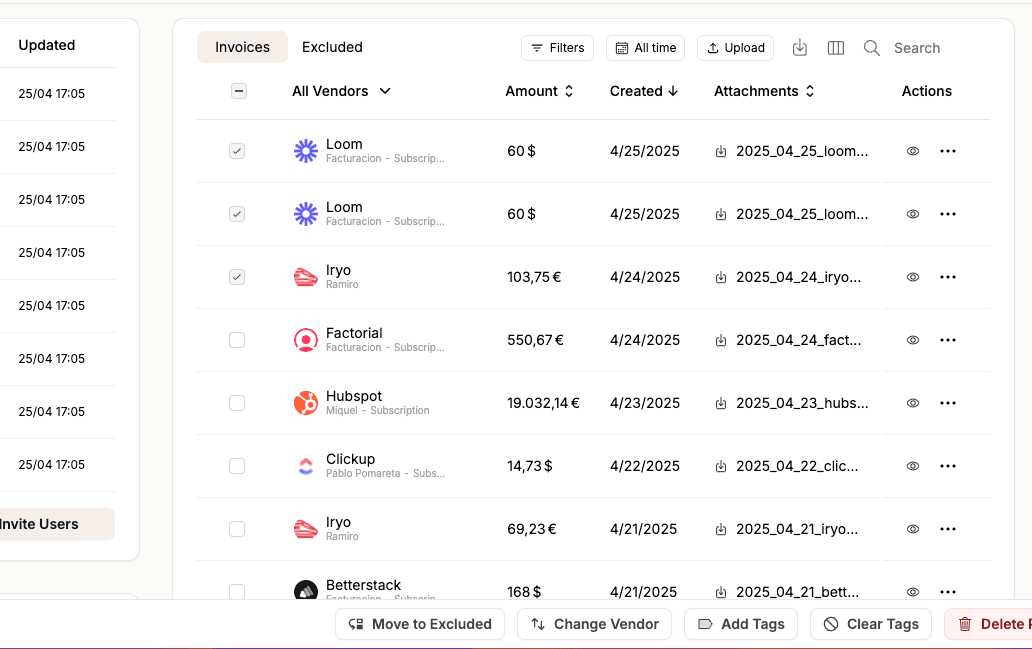Download the Clickup invoice attachment icon
Screen dimensions: 1032x649
pos(721,466)
